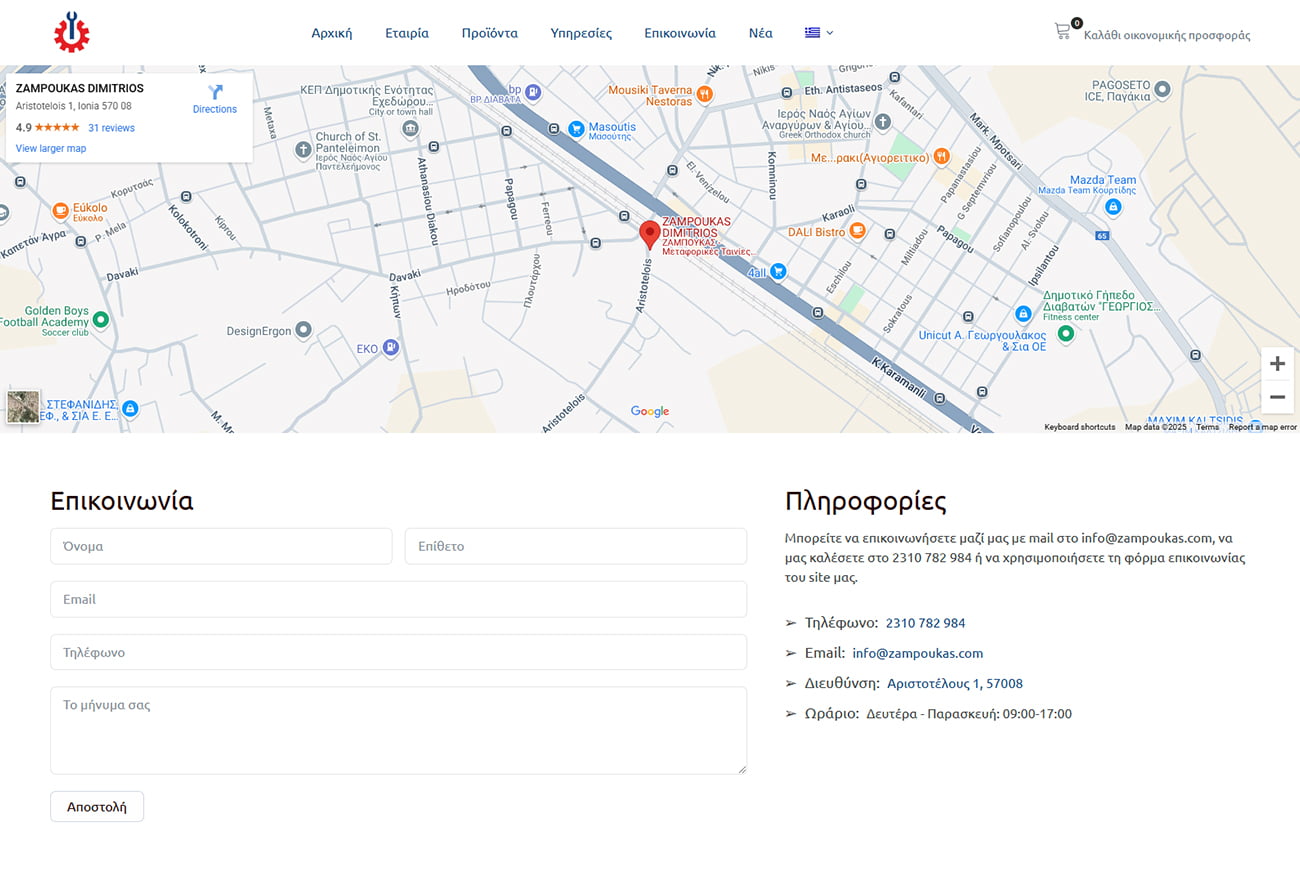
Task: Click the 4all shopping marker
Action: click(x=778, y=272)
